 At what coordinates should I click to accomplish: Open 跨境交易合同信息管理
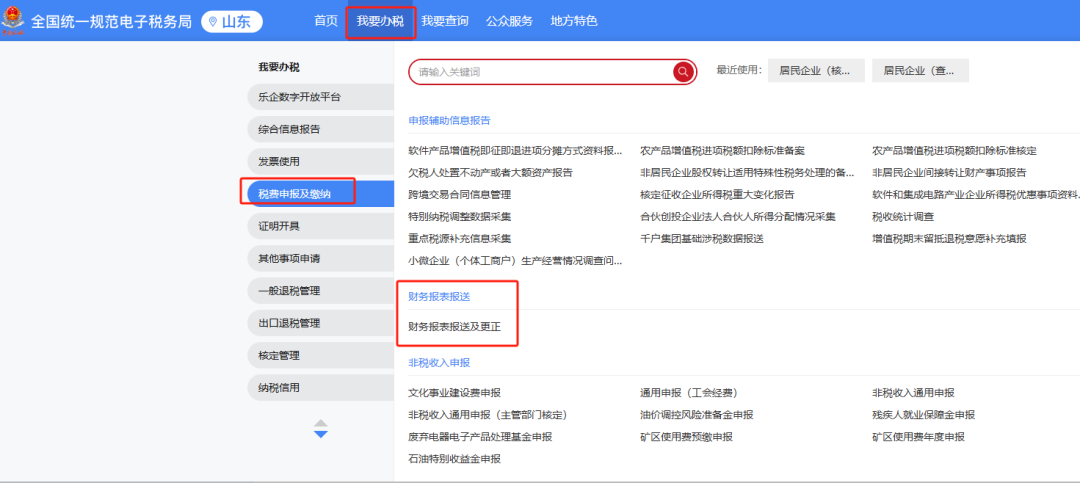pyautogui.click(x=459, y=194)
